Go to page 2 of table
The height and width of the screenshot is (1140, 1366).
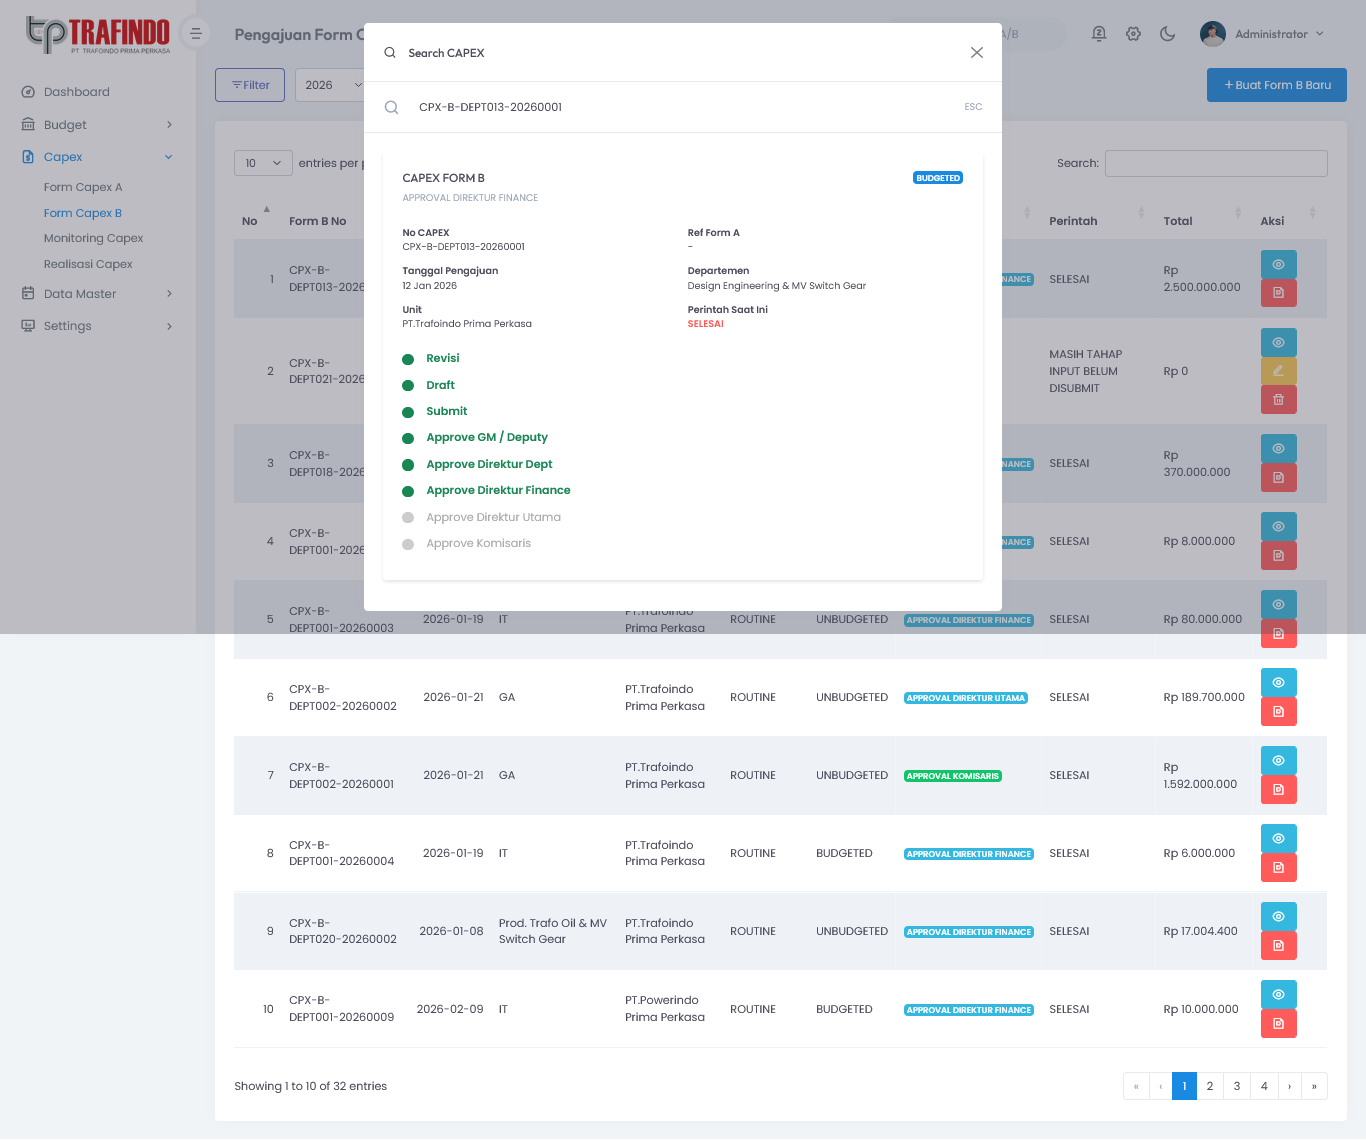[x=1210, y=1086]
